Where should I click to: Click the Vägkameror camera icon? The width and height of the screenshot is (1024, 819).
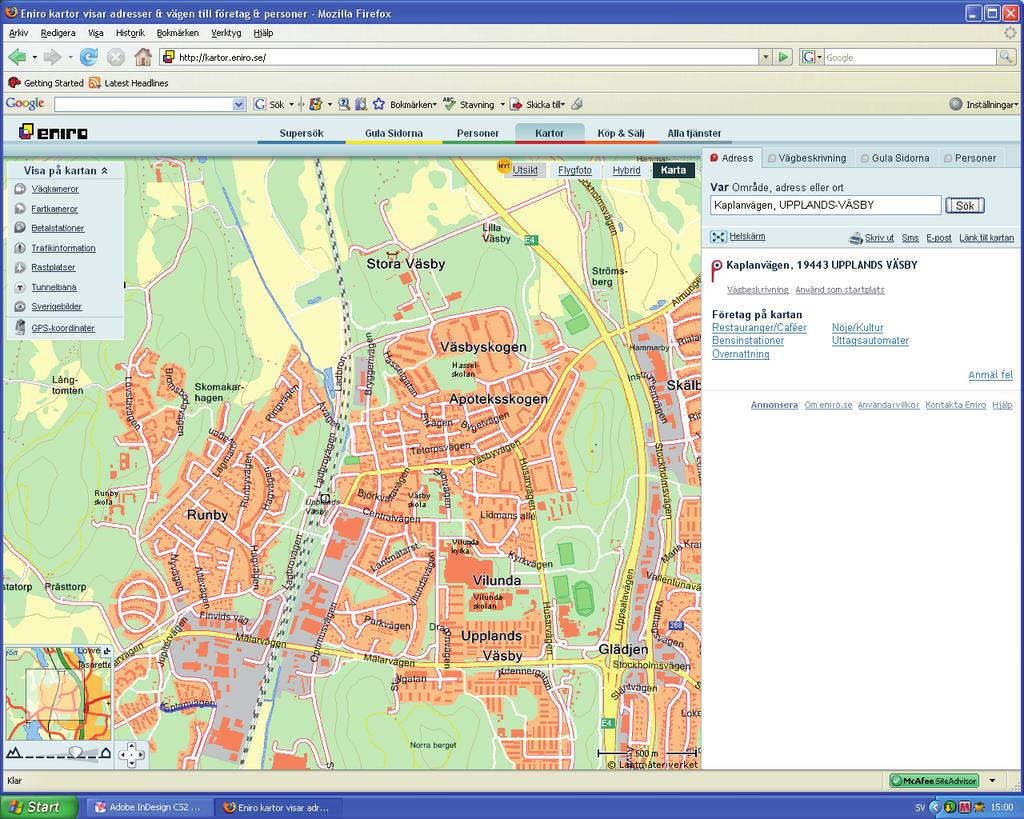click(x=20, y=189)
